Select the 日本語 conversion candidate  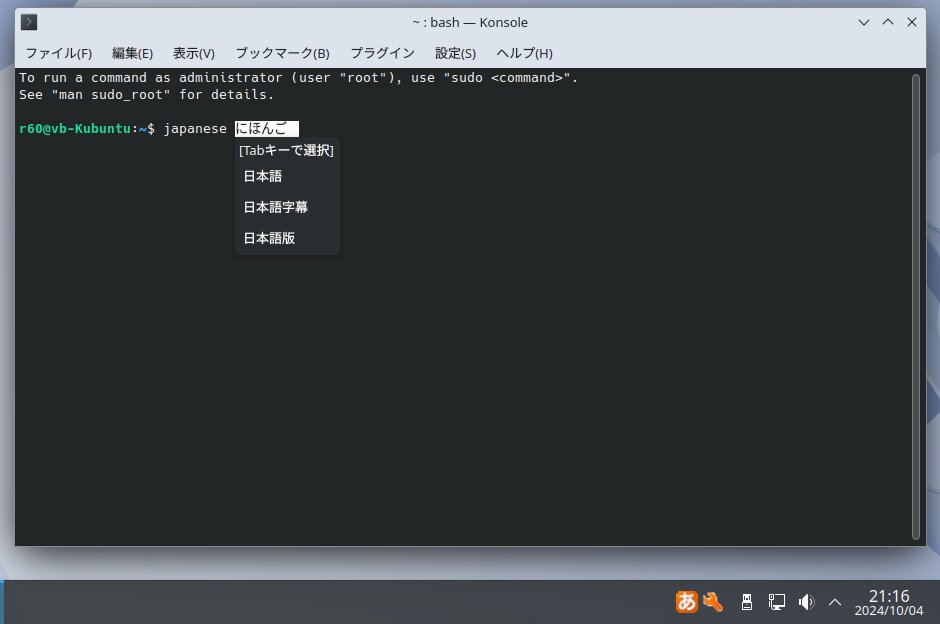point(263,176)
